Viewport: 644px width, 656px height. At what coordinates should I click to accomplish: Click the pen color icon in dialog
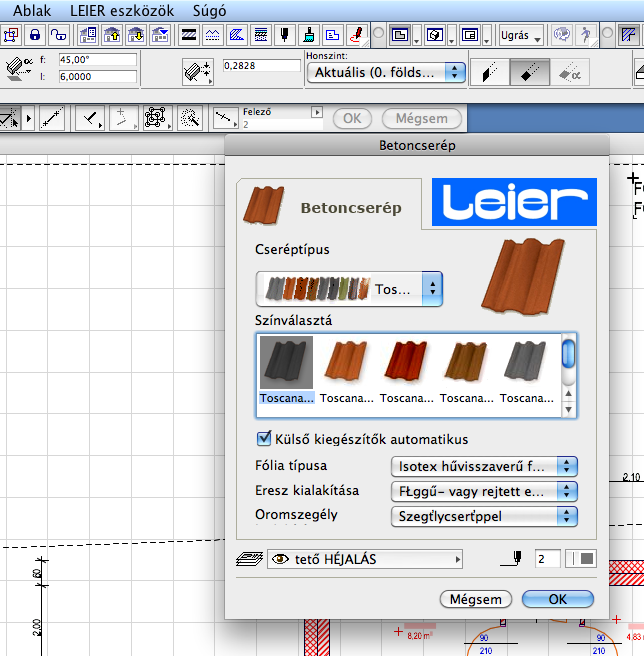coord(512,559)
